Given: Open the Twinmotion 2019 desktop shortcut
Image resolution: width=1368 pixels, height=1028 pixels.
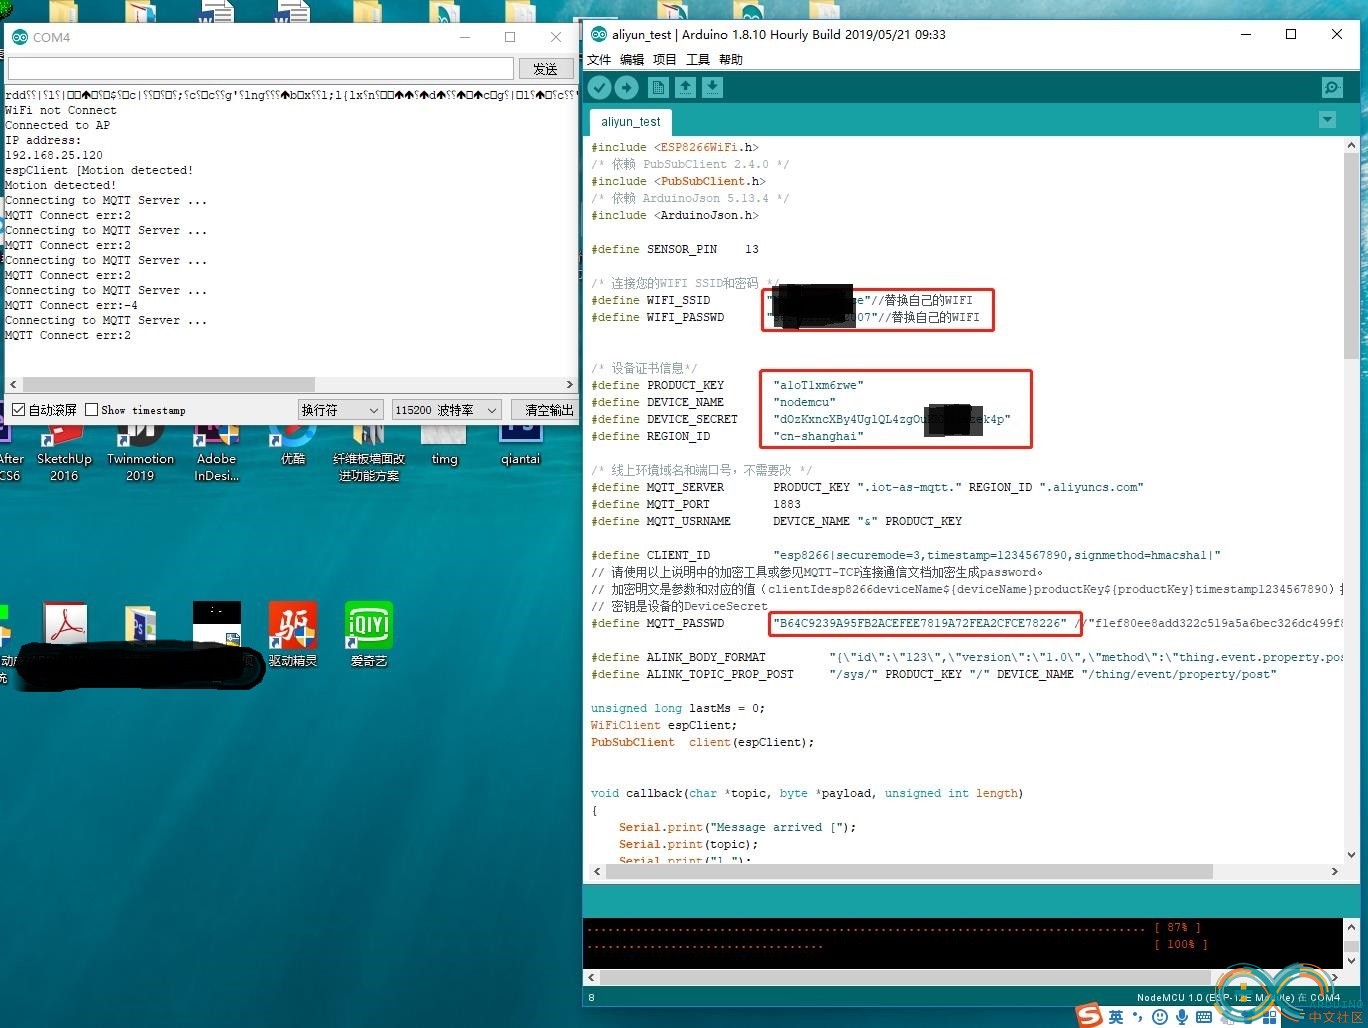Looking at the screenshot, I should click(140, 450).
